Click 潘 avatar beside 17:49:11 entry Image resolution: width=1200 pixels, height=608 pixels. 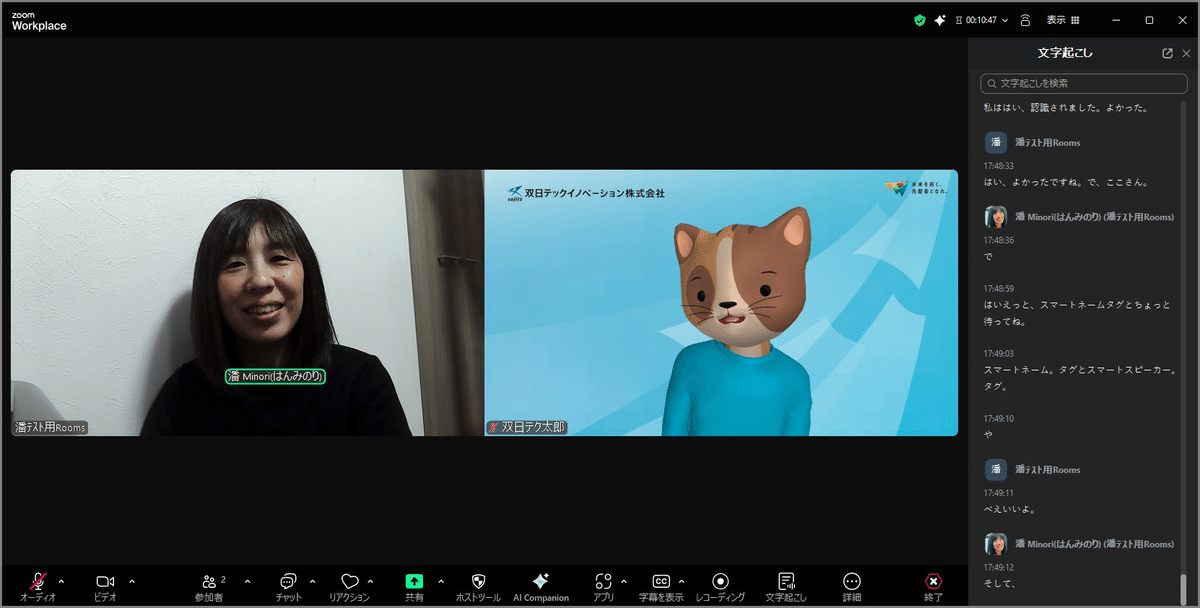pos(995,469)
